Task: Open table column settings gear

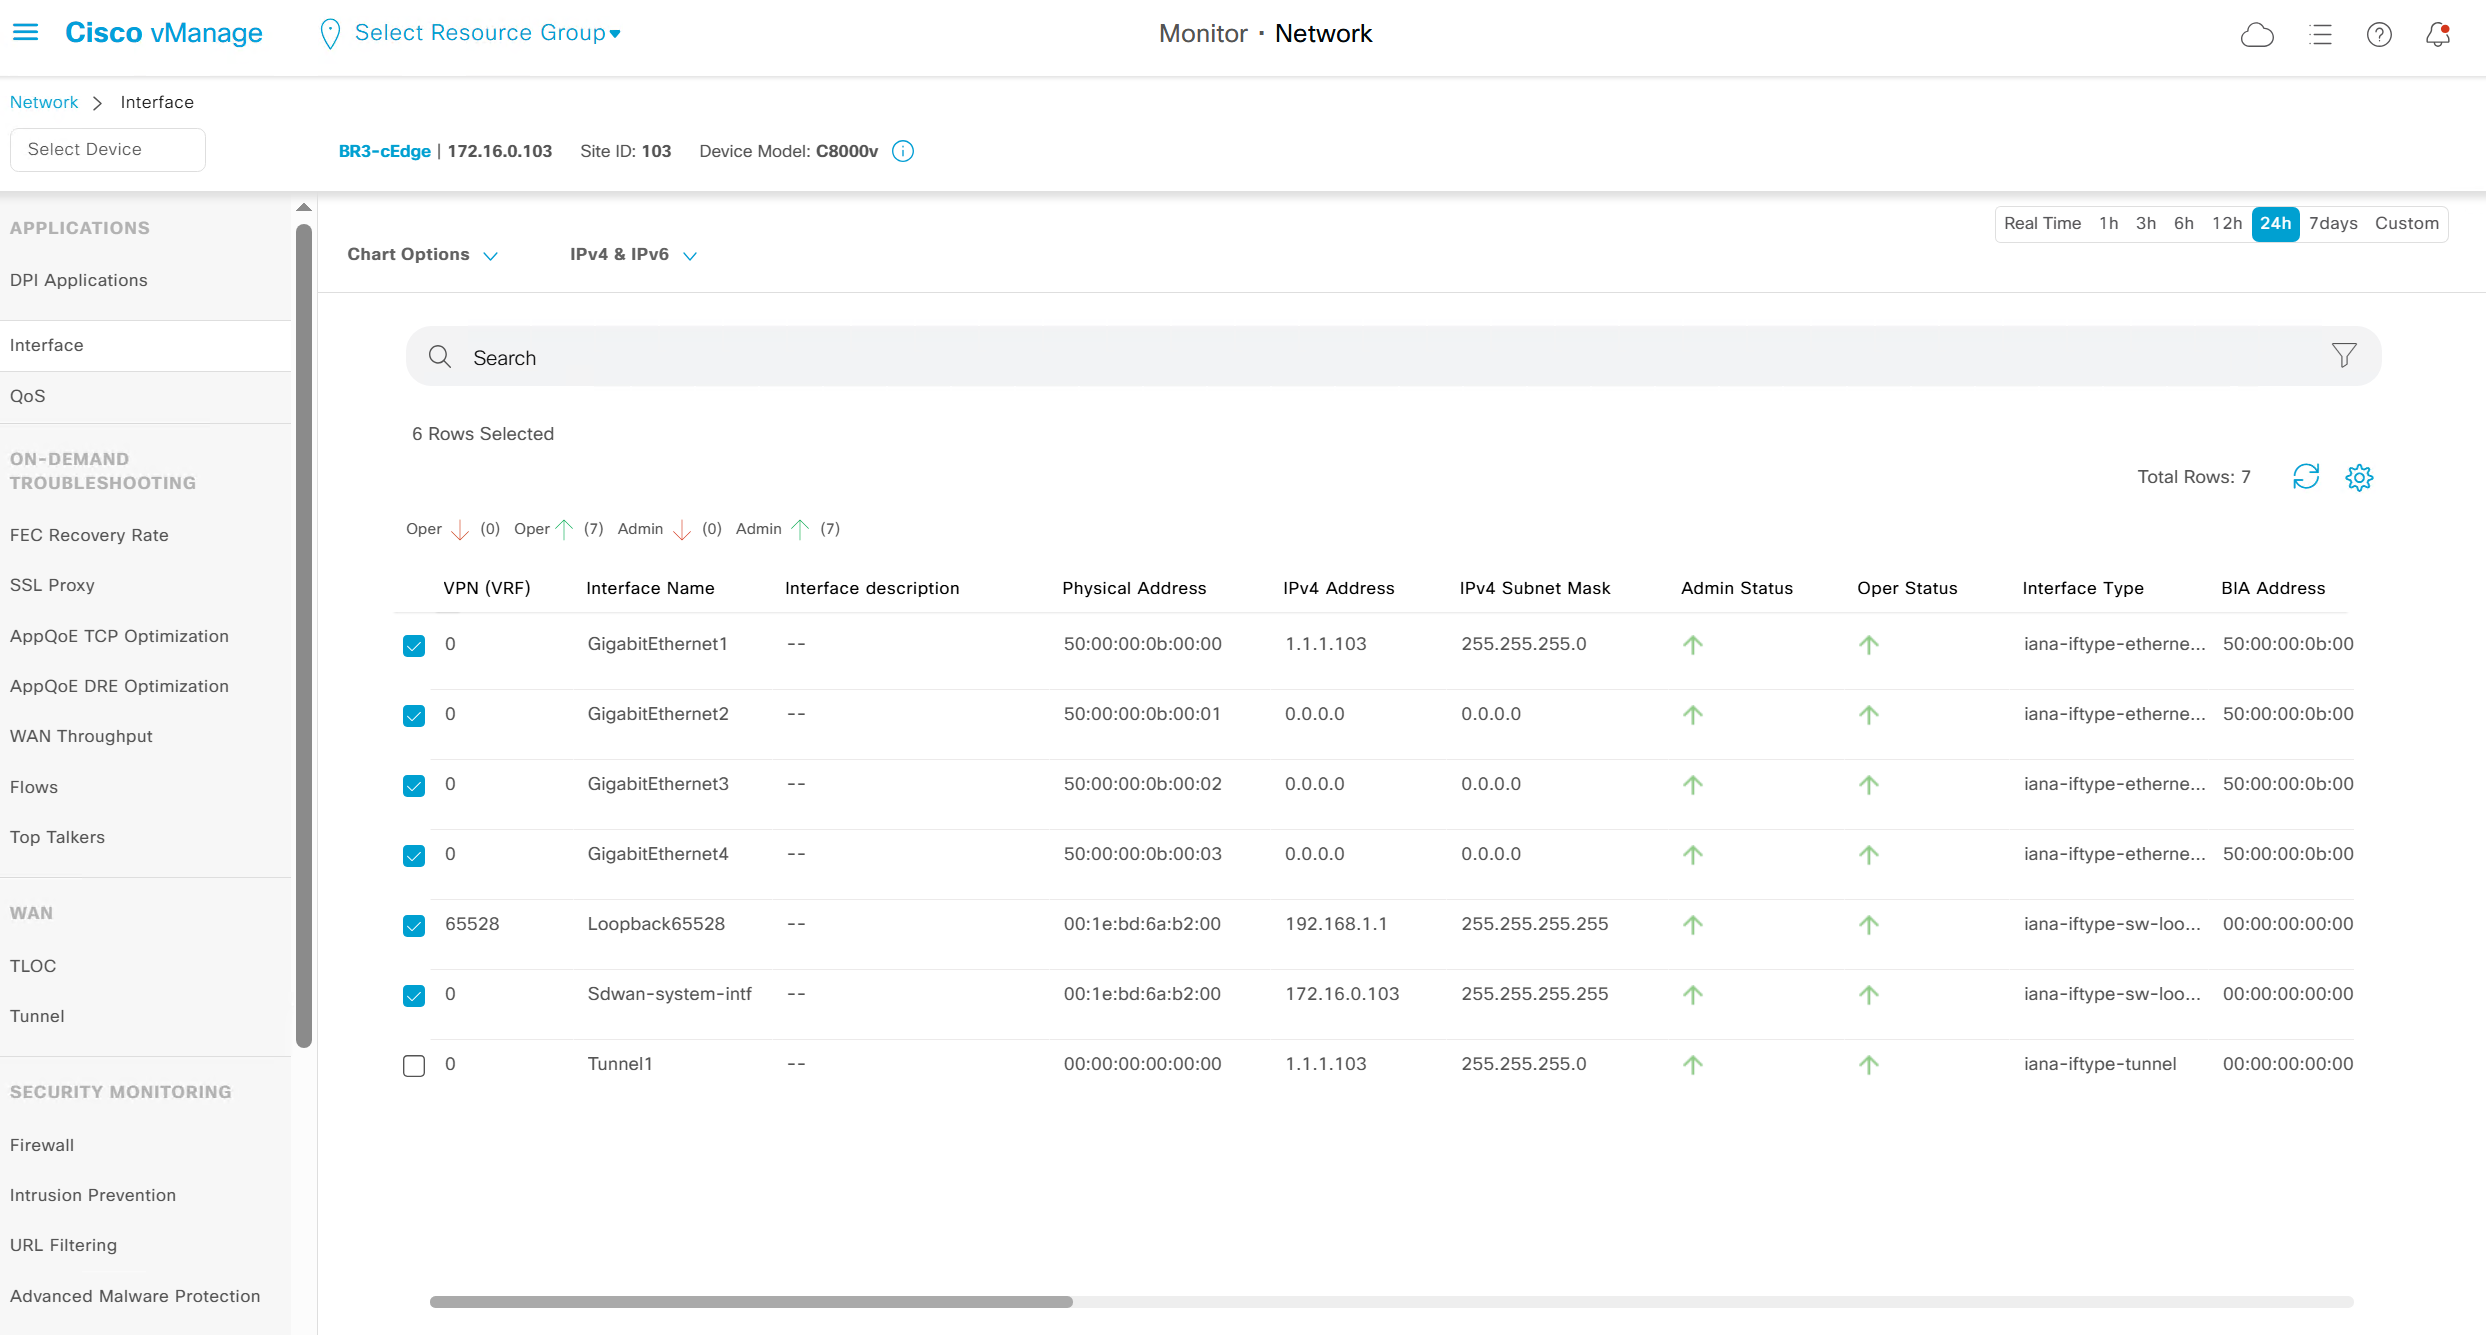Action: [2359, 477]
